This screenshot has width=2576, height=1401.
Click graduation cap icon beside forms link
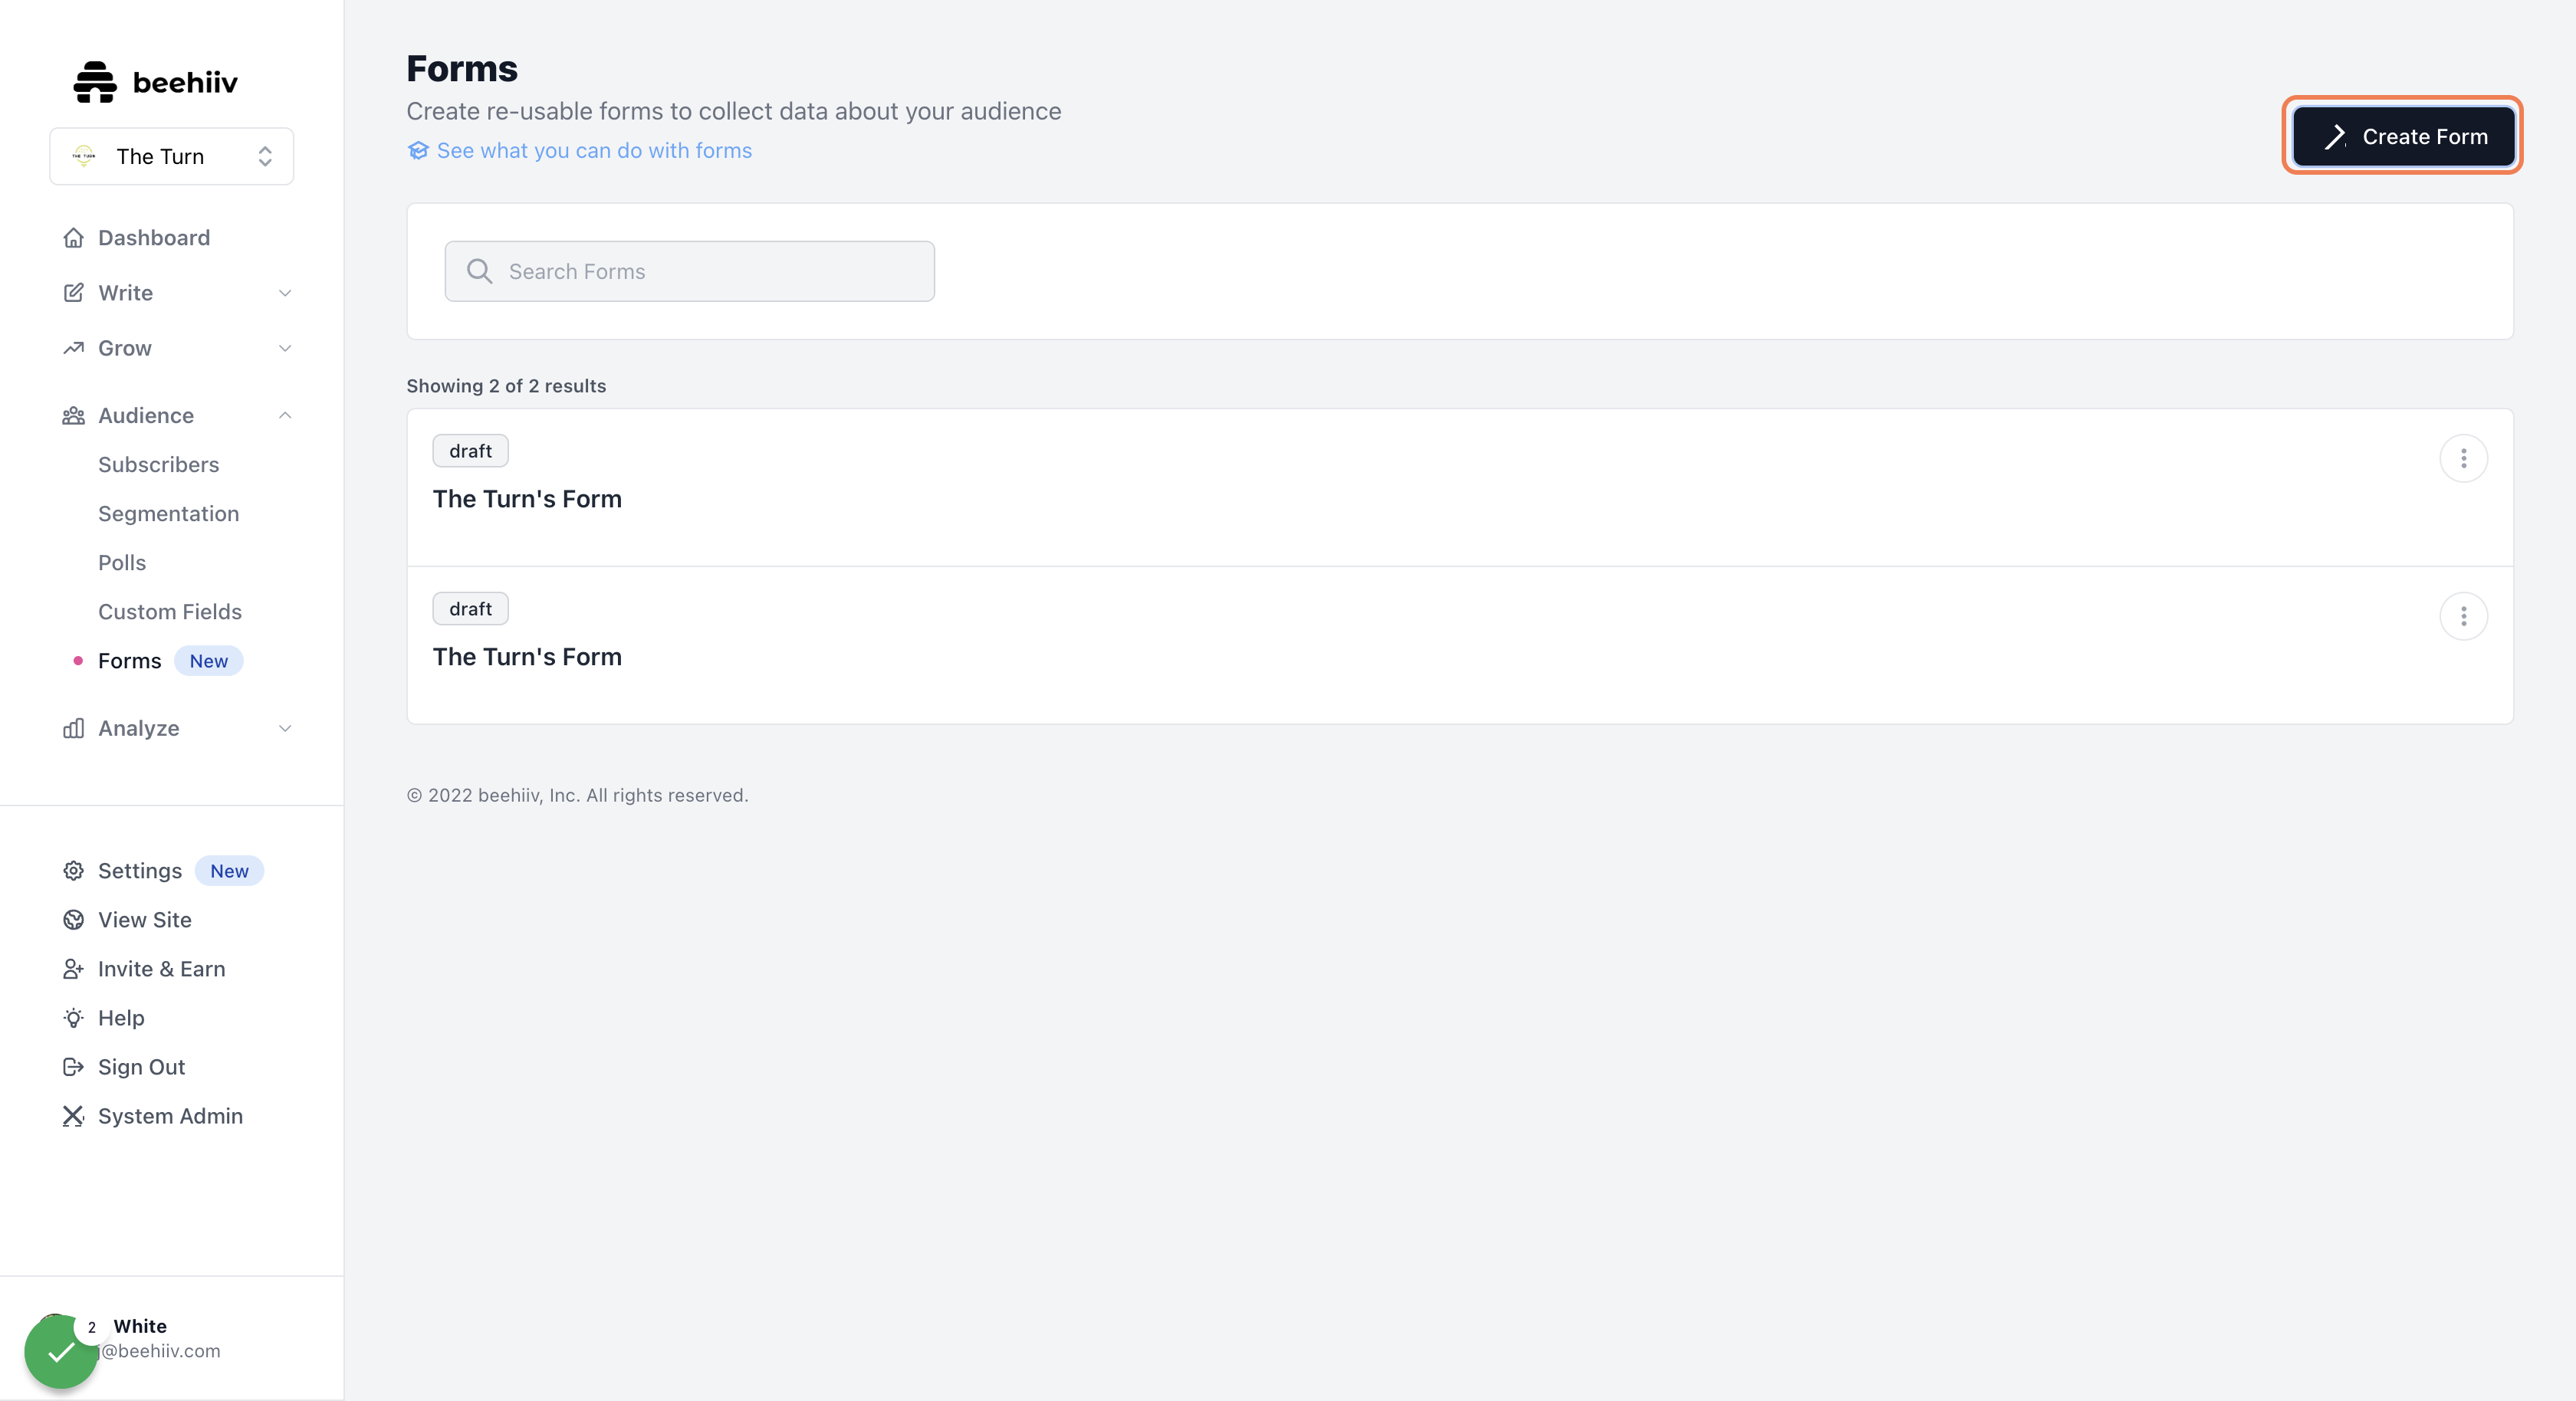pyautogui.click(x=418, y=150)
